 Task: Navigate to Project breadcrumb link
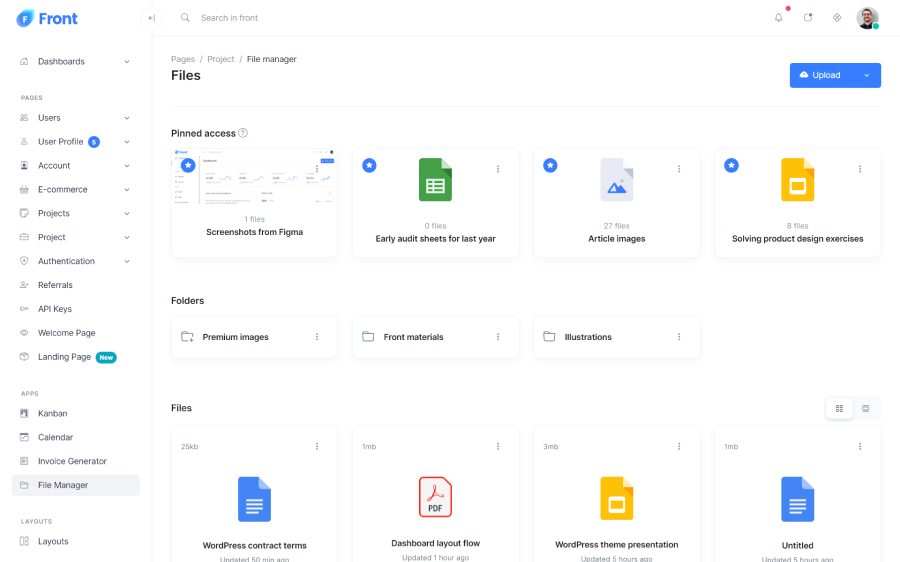[221, 59]
